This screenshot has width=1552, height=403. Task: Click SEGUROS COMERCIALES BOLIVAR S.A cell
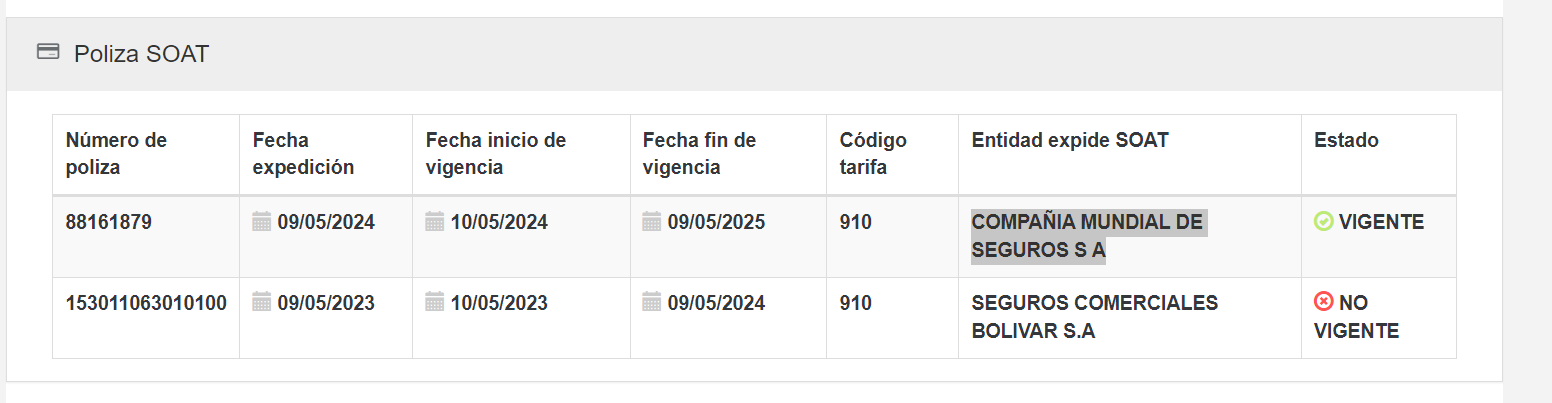pos(1094,317)
